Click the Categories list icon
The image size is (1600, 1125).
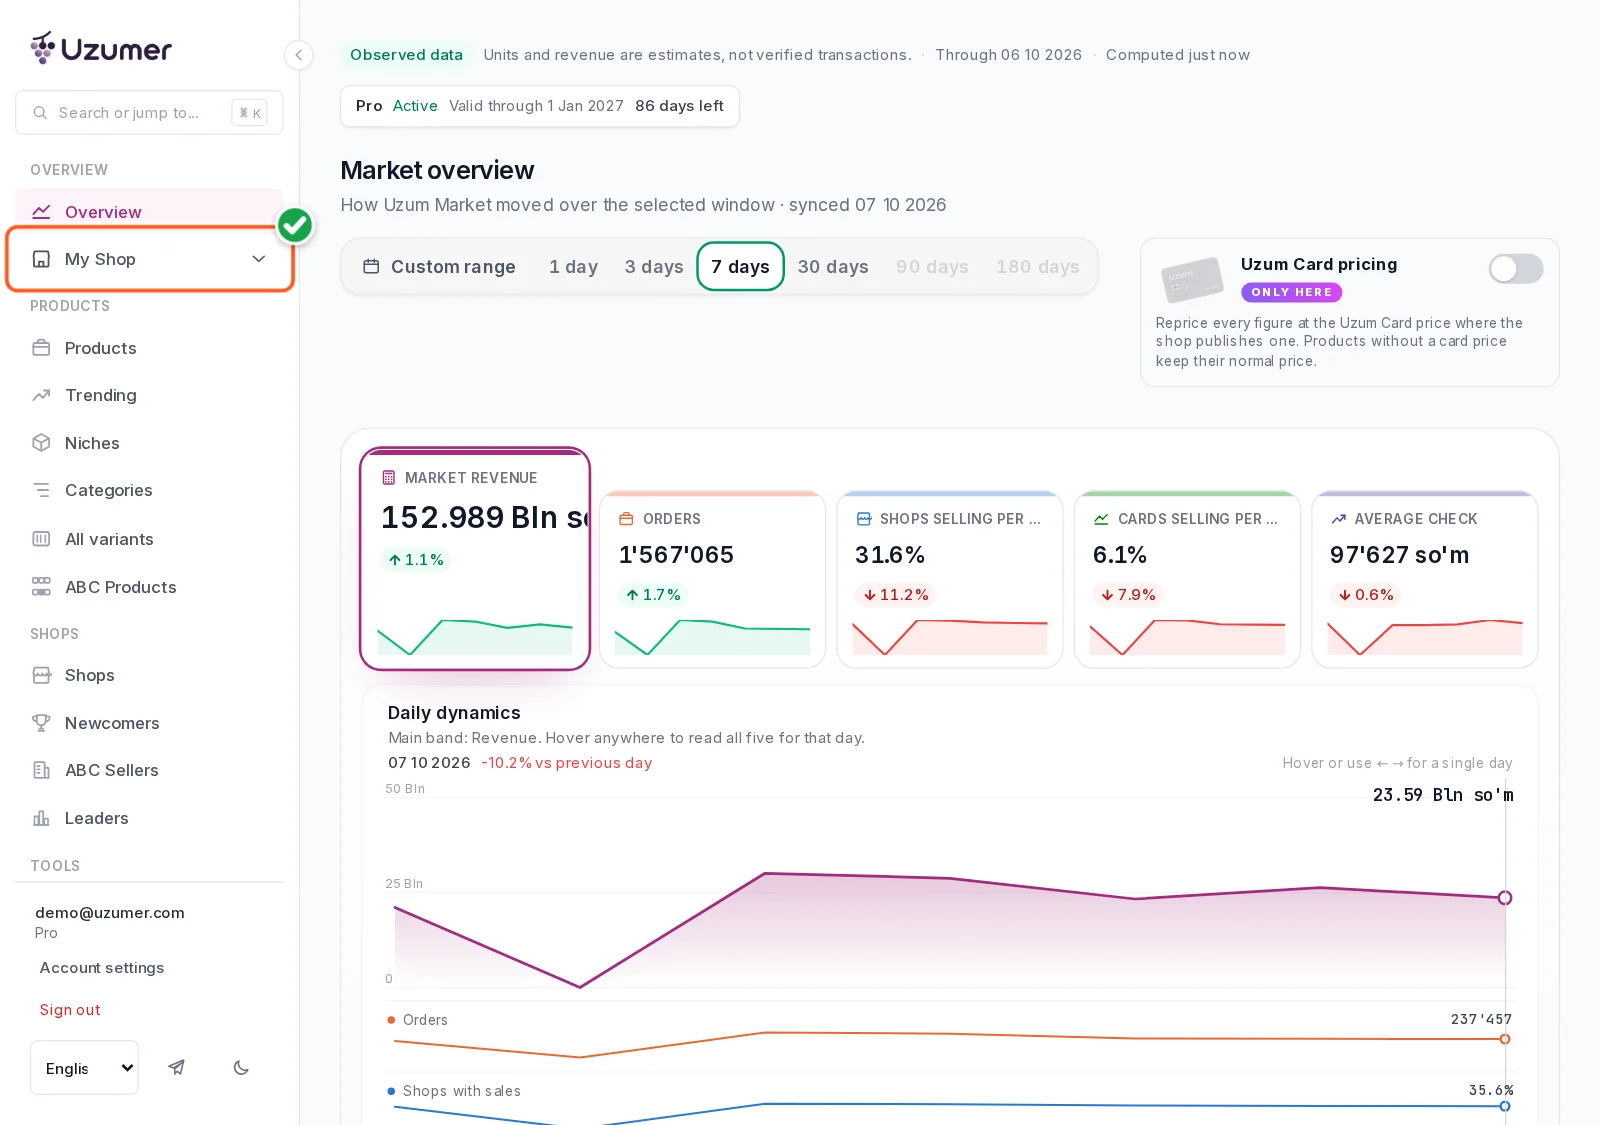coord(41,490)
